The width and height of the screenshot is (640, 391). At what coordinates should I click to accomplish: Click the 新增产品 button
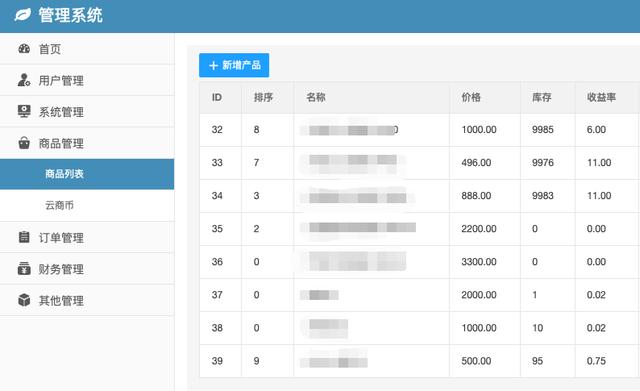click(234, 65)
